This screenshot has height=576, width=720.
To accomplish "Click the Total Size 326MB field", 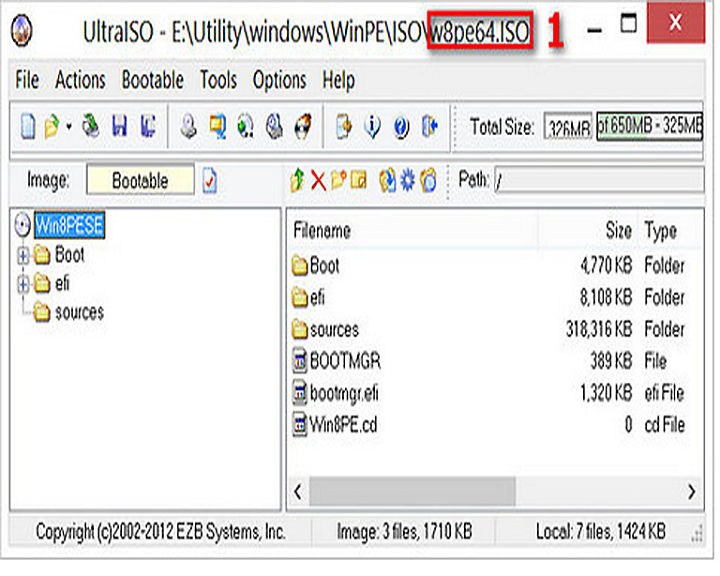I will click(x=568, y=126).
